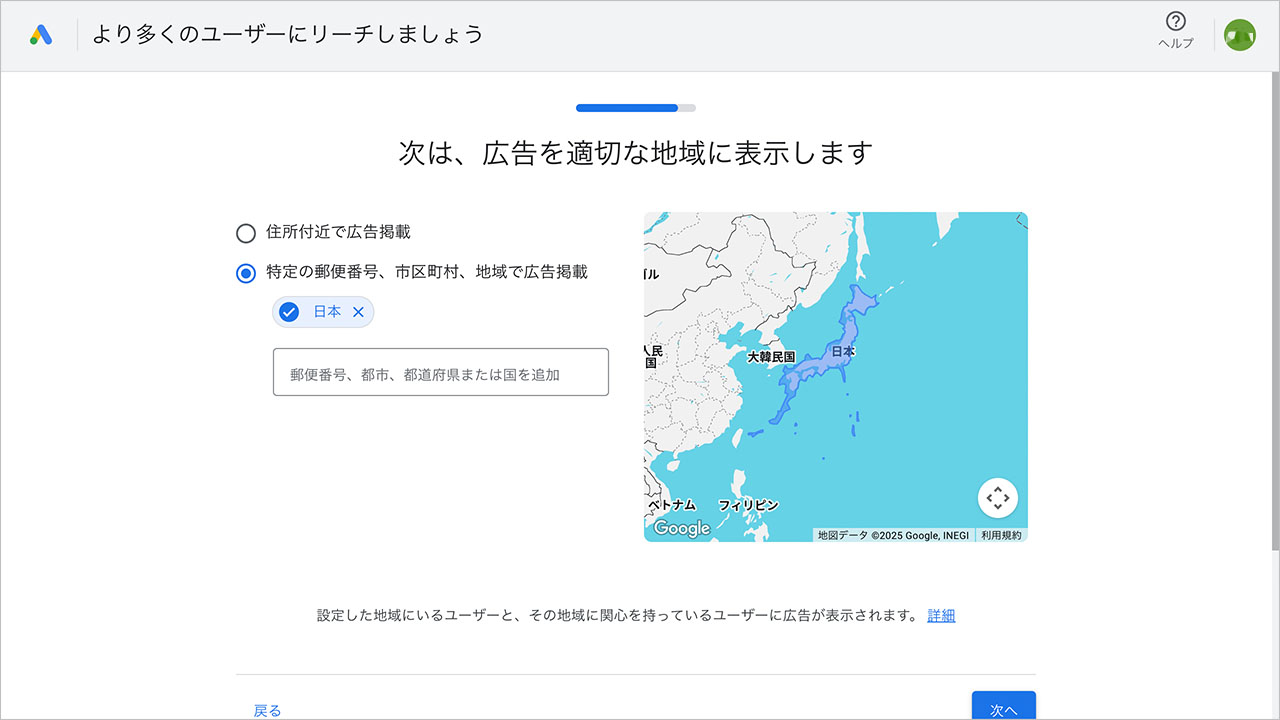Click the postal code and city input field
The width and height of the screenshot is (1280, 720).
(x=440, y=371)
